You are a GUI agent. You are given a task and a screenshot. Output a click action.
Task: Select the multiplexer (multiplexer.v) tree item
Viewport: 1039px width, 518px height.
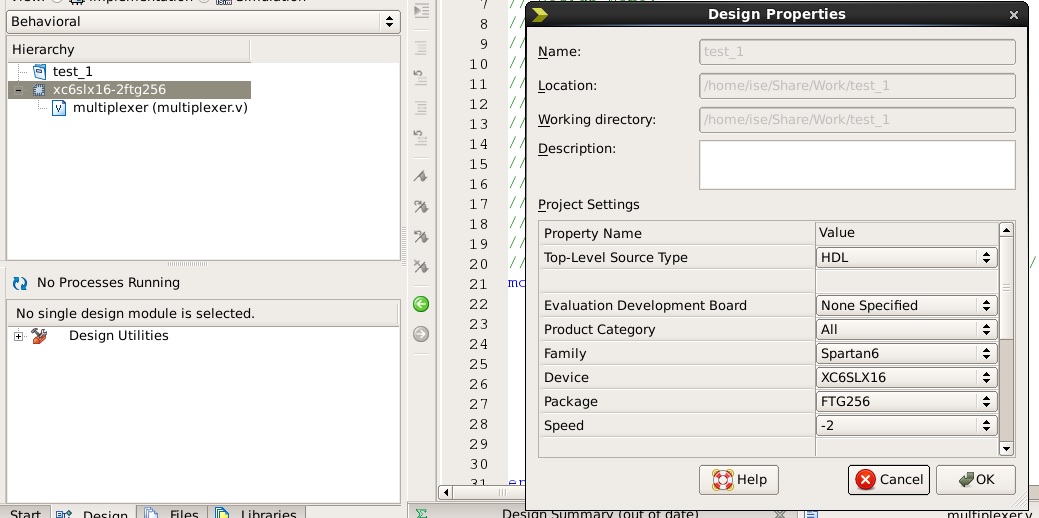tap(160, 107)
